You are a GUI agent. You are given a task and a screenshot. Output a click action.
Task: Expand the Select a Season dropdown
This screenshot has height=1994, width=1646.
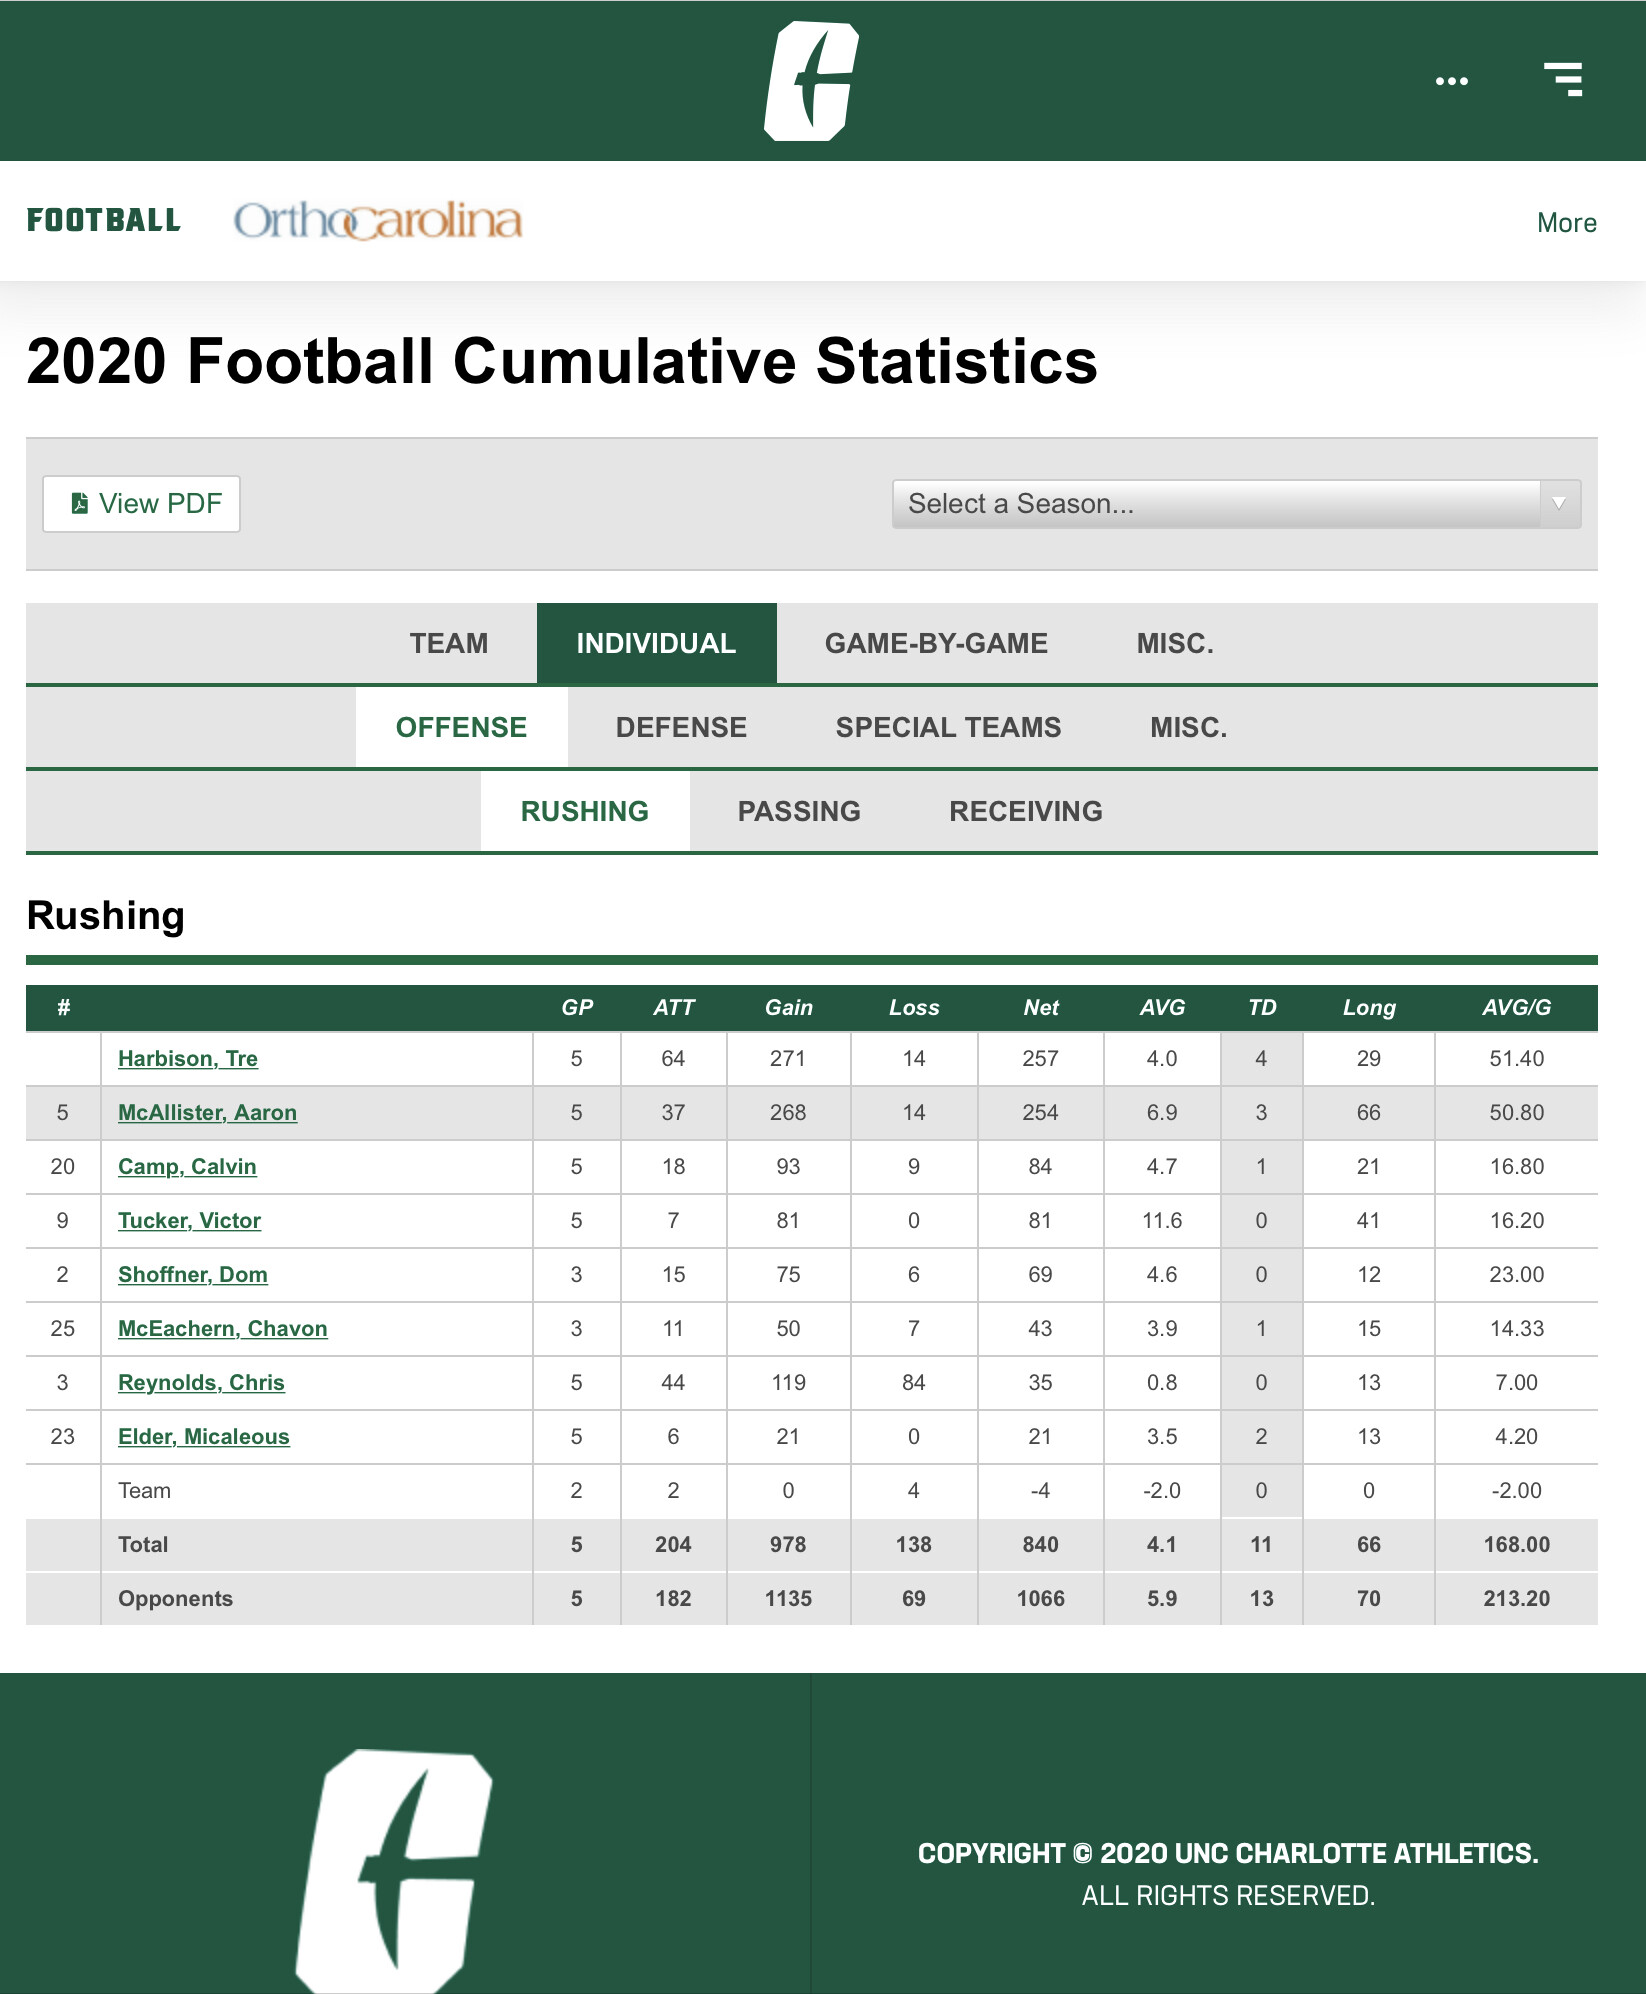click(1235, 504)
